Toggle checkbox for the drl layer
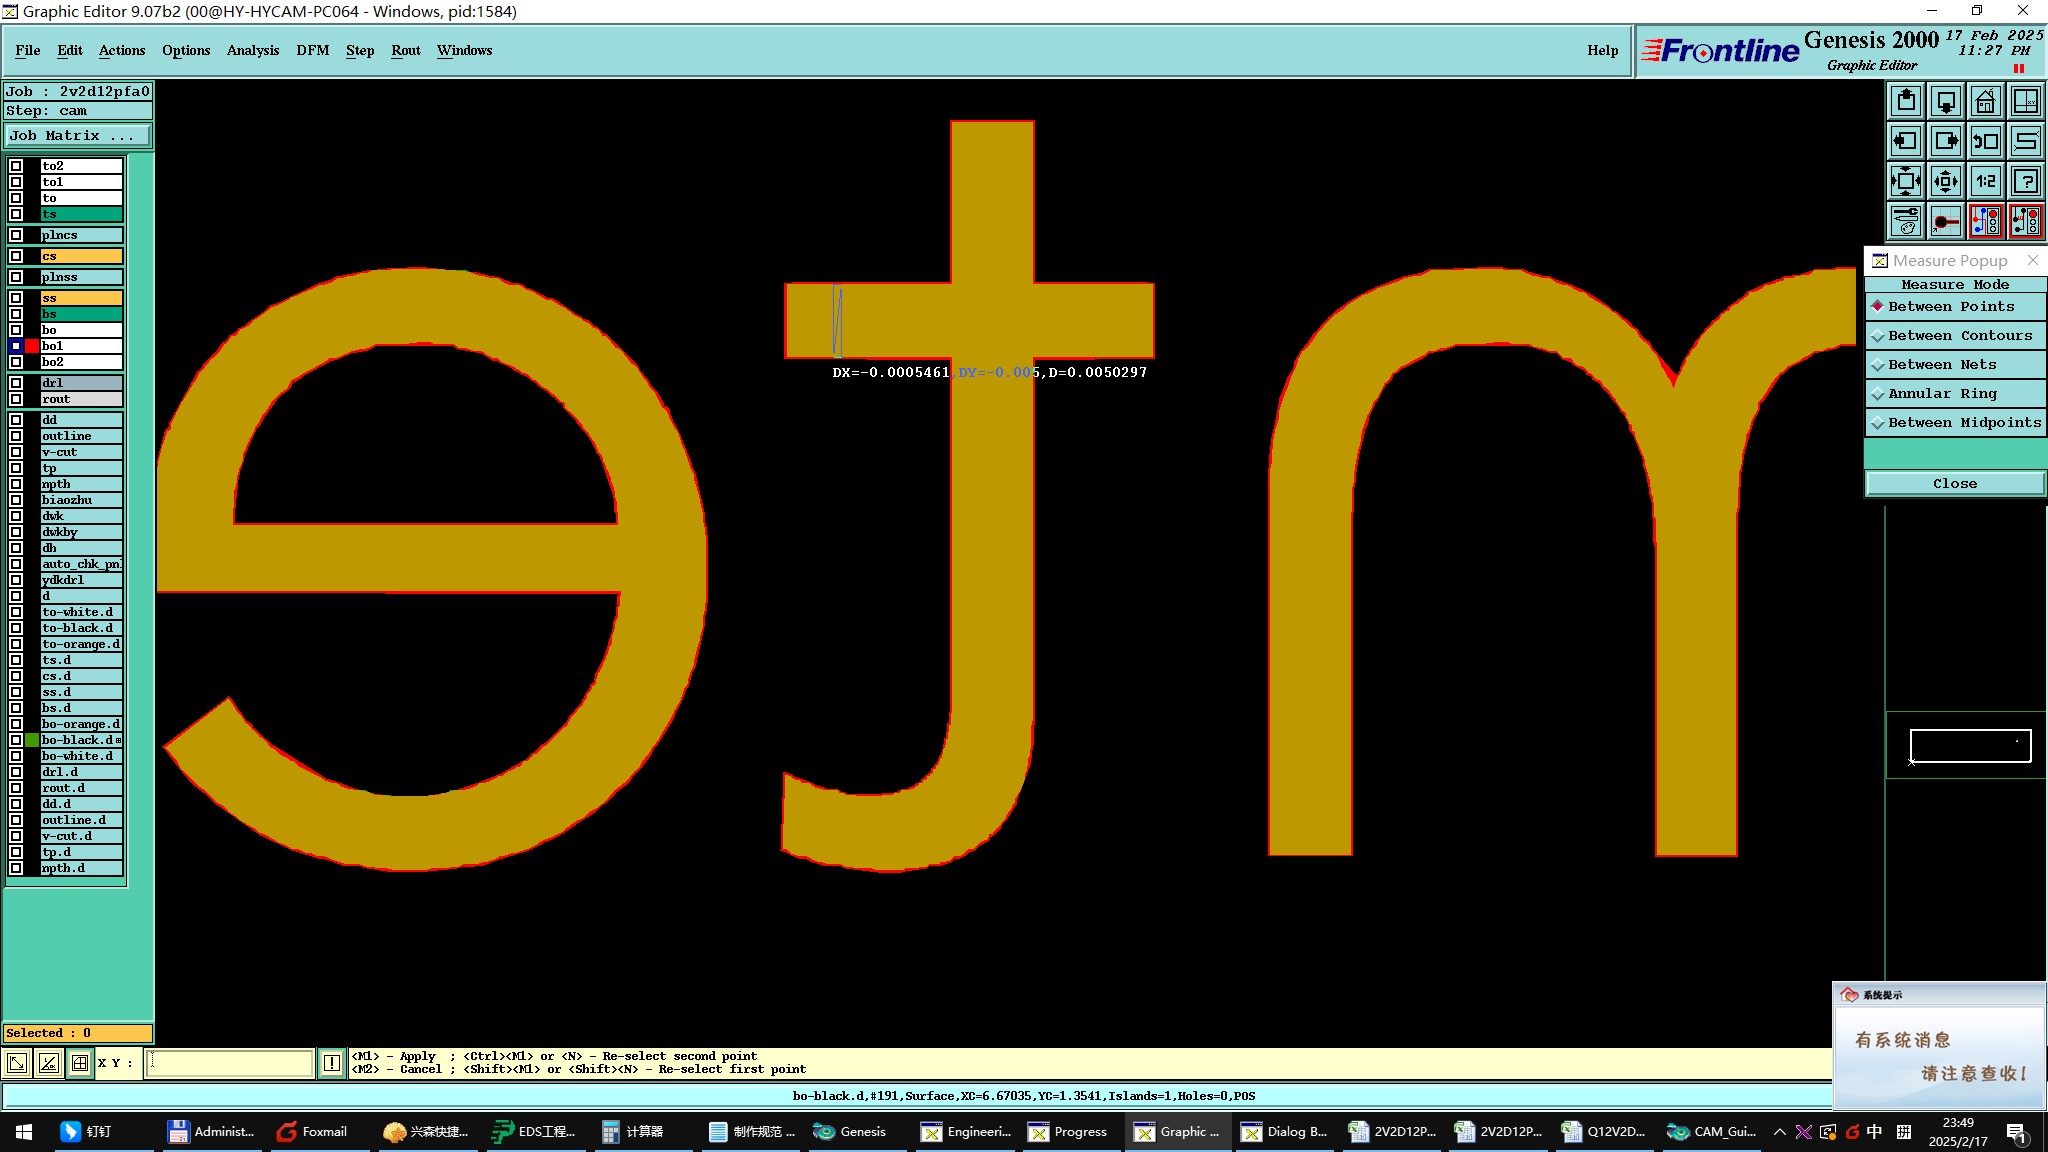The height and width of the screenshot is (1152, 2048). click(16, 383)
